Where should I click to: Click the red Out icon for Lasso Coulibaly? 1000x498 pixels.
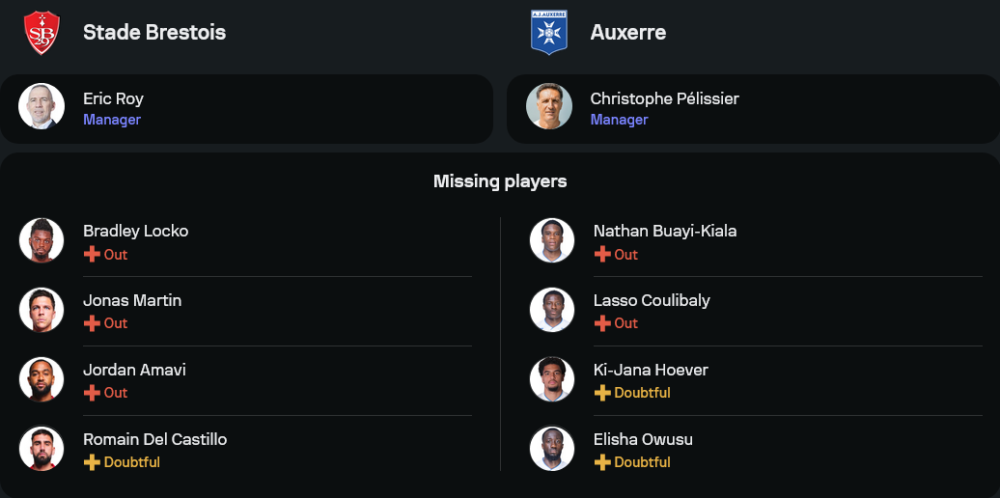[x=602, y=323]
